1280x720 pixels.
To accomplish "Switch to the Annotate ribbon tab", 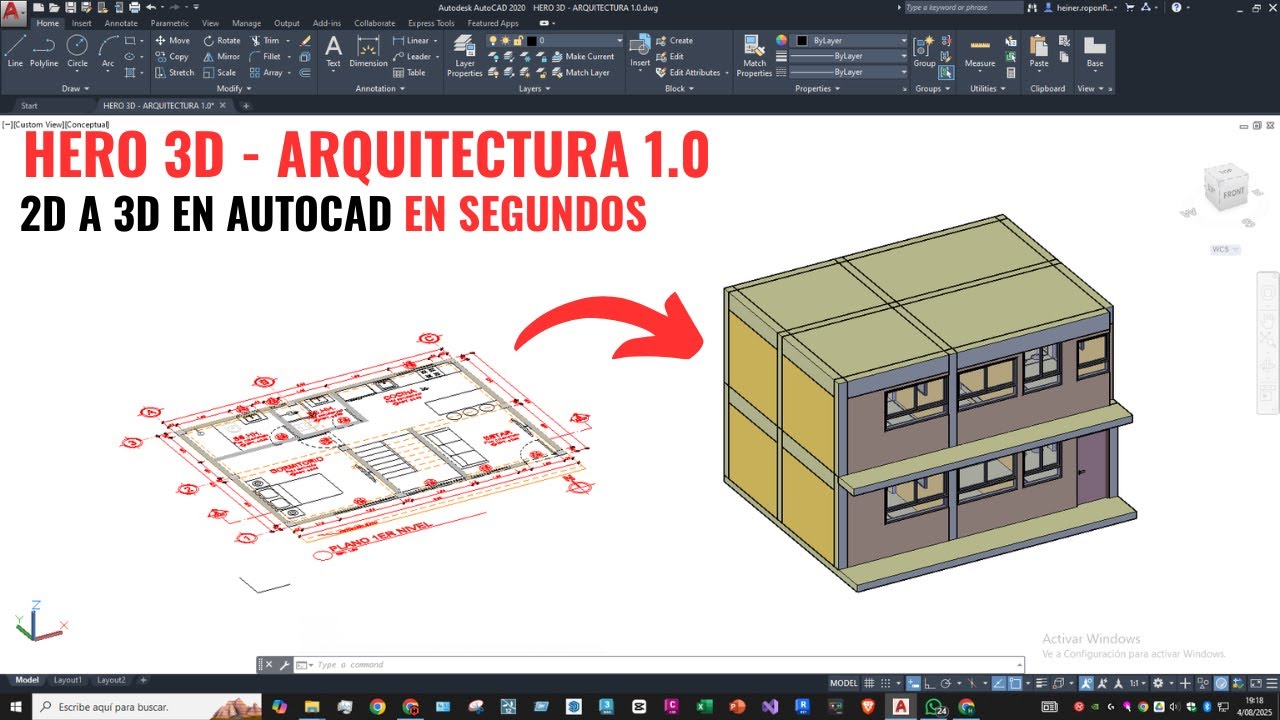I will coord(121,23).
